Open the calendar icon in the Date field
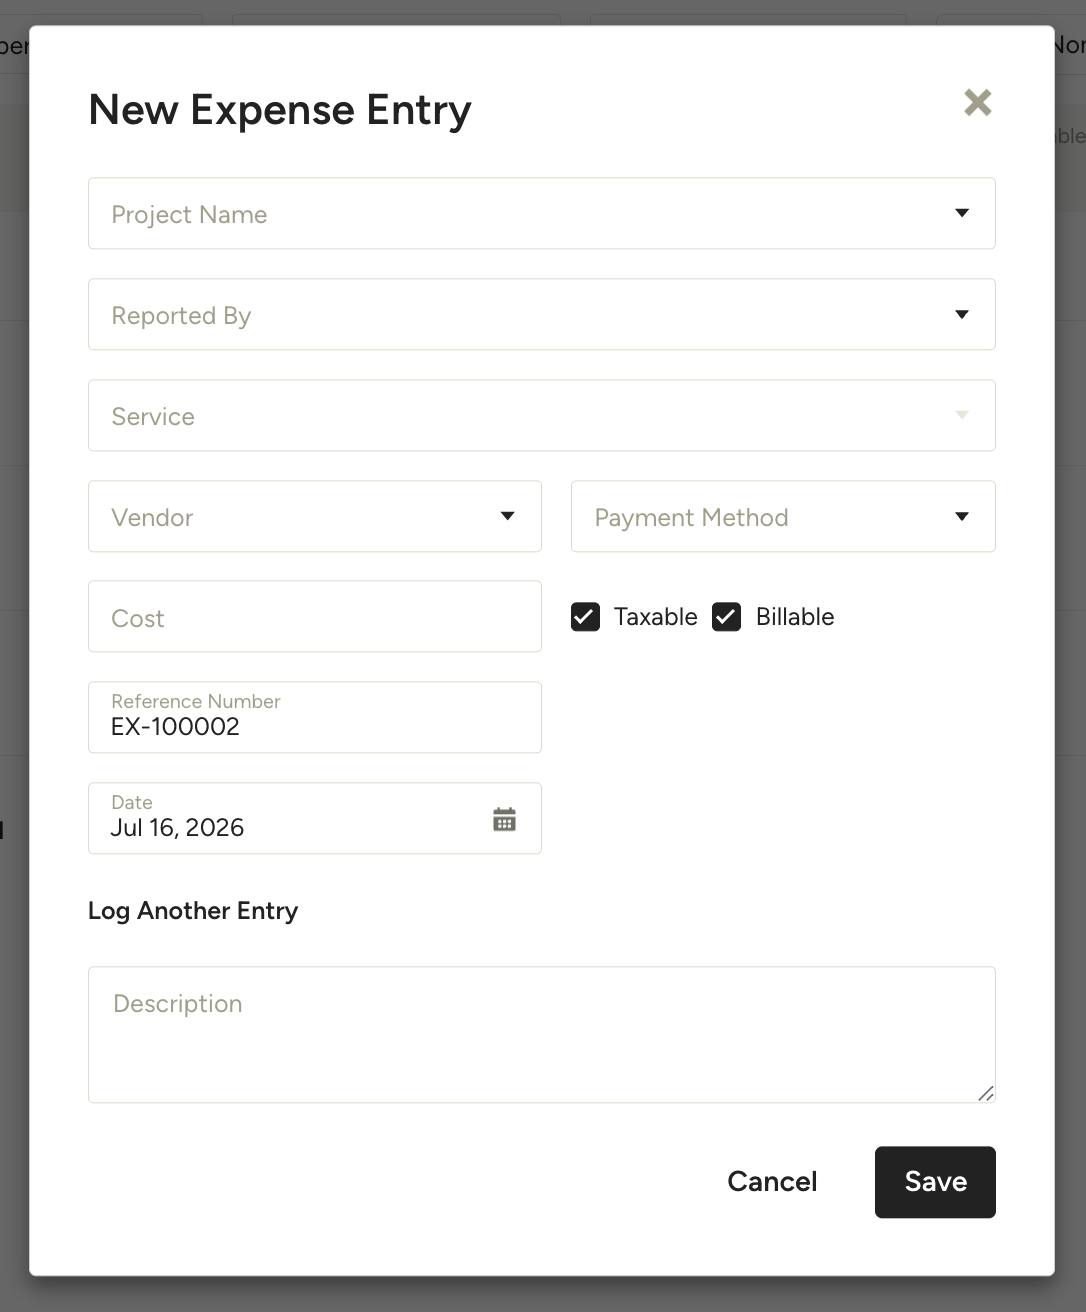Screen dimensions: 1086x1312 coord(504,819)
